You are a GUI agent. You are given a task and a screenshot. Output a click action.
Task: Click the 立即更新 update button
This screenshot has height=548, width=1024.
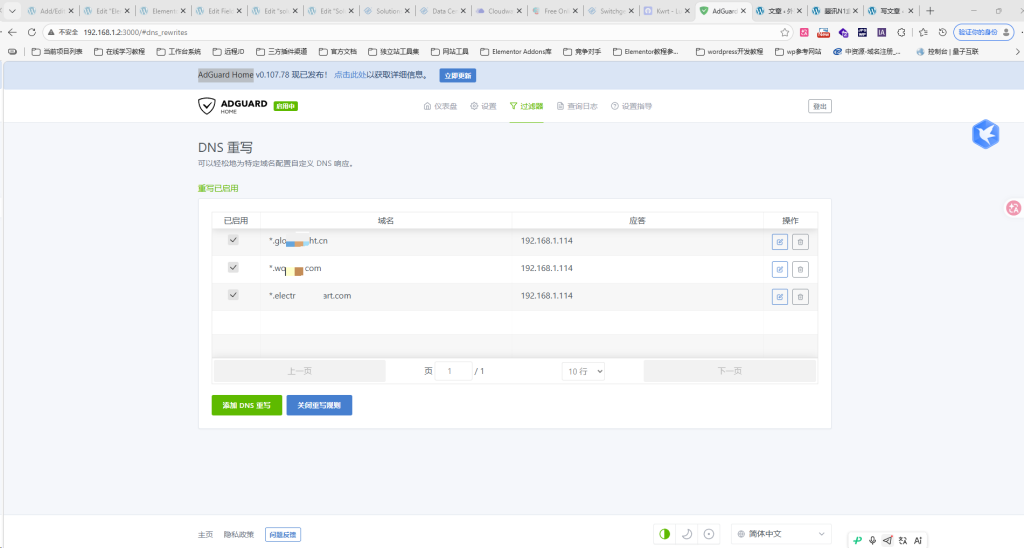click(x=458, y=76)
